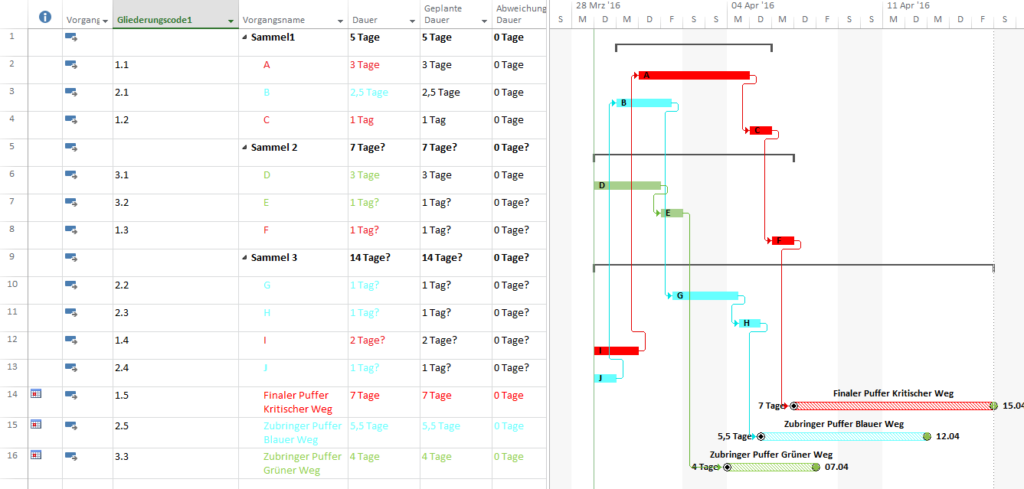Click the calendar constraint icon in row 16
1024x489 pixels.
(37, 455)
